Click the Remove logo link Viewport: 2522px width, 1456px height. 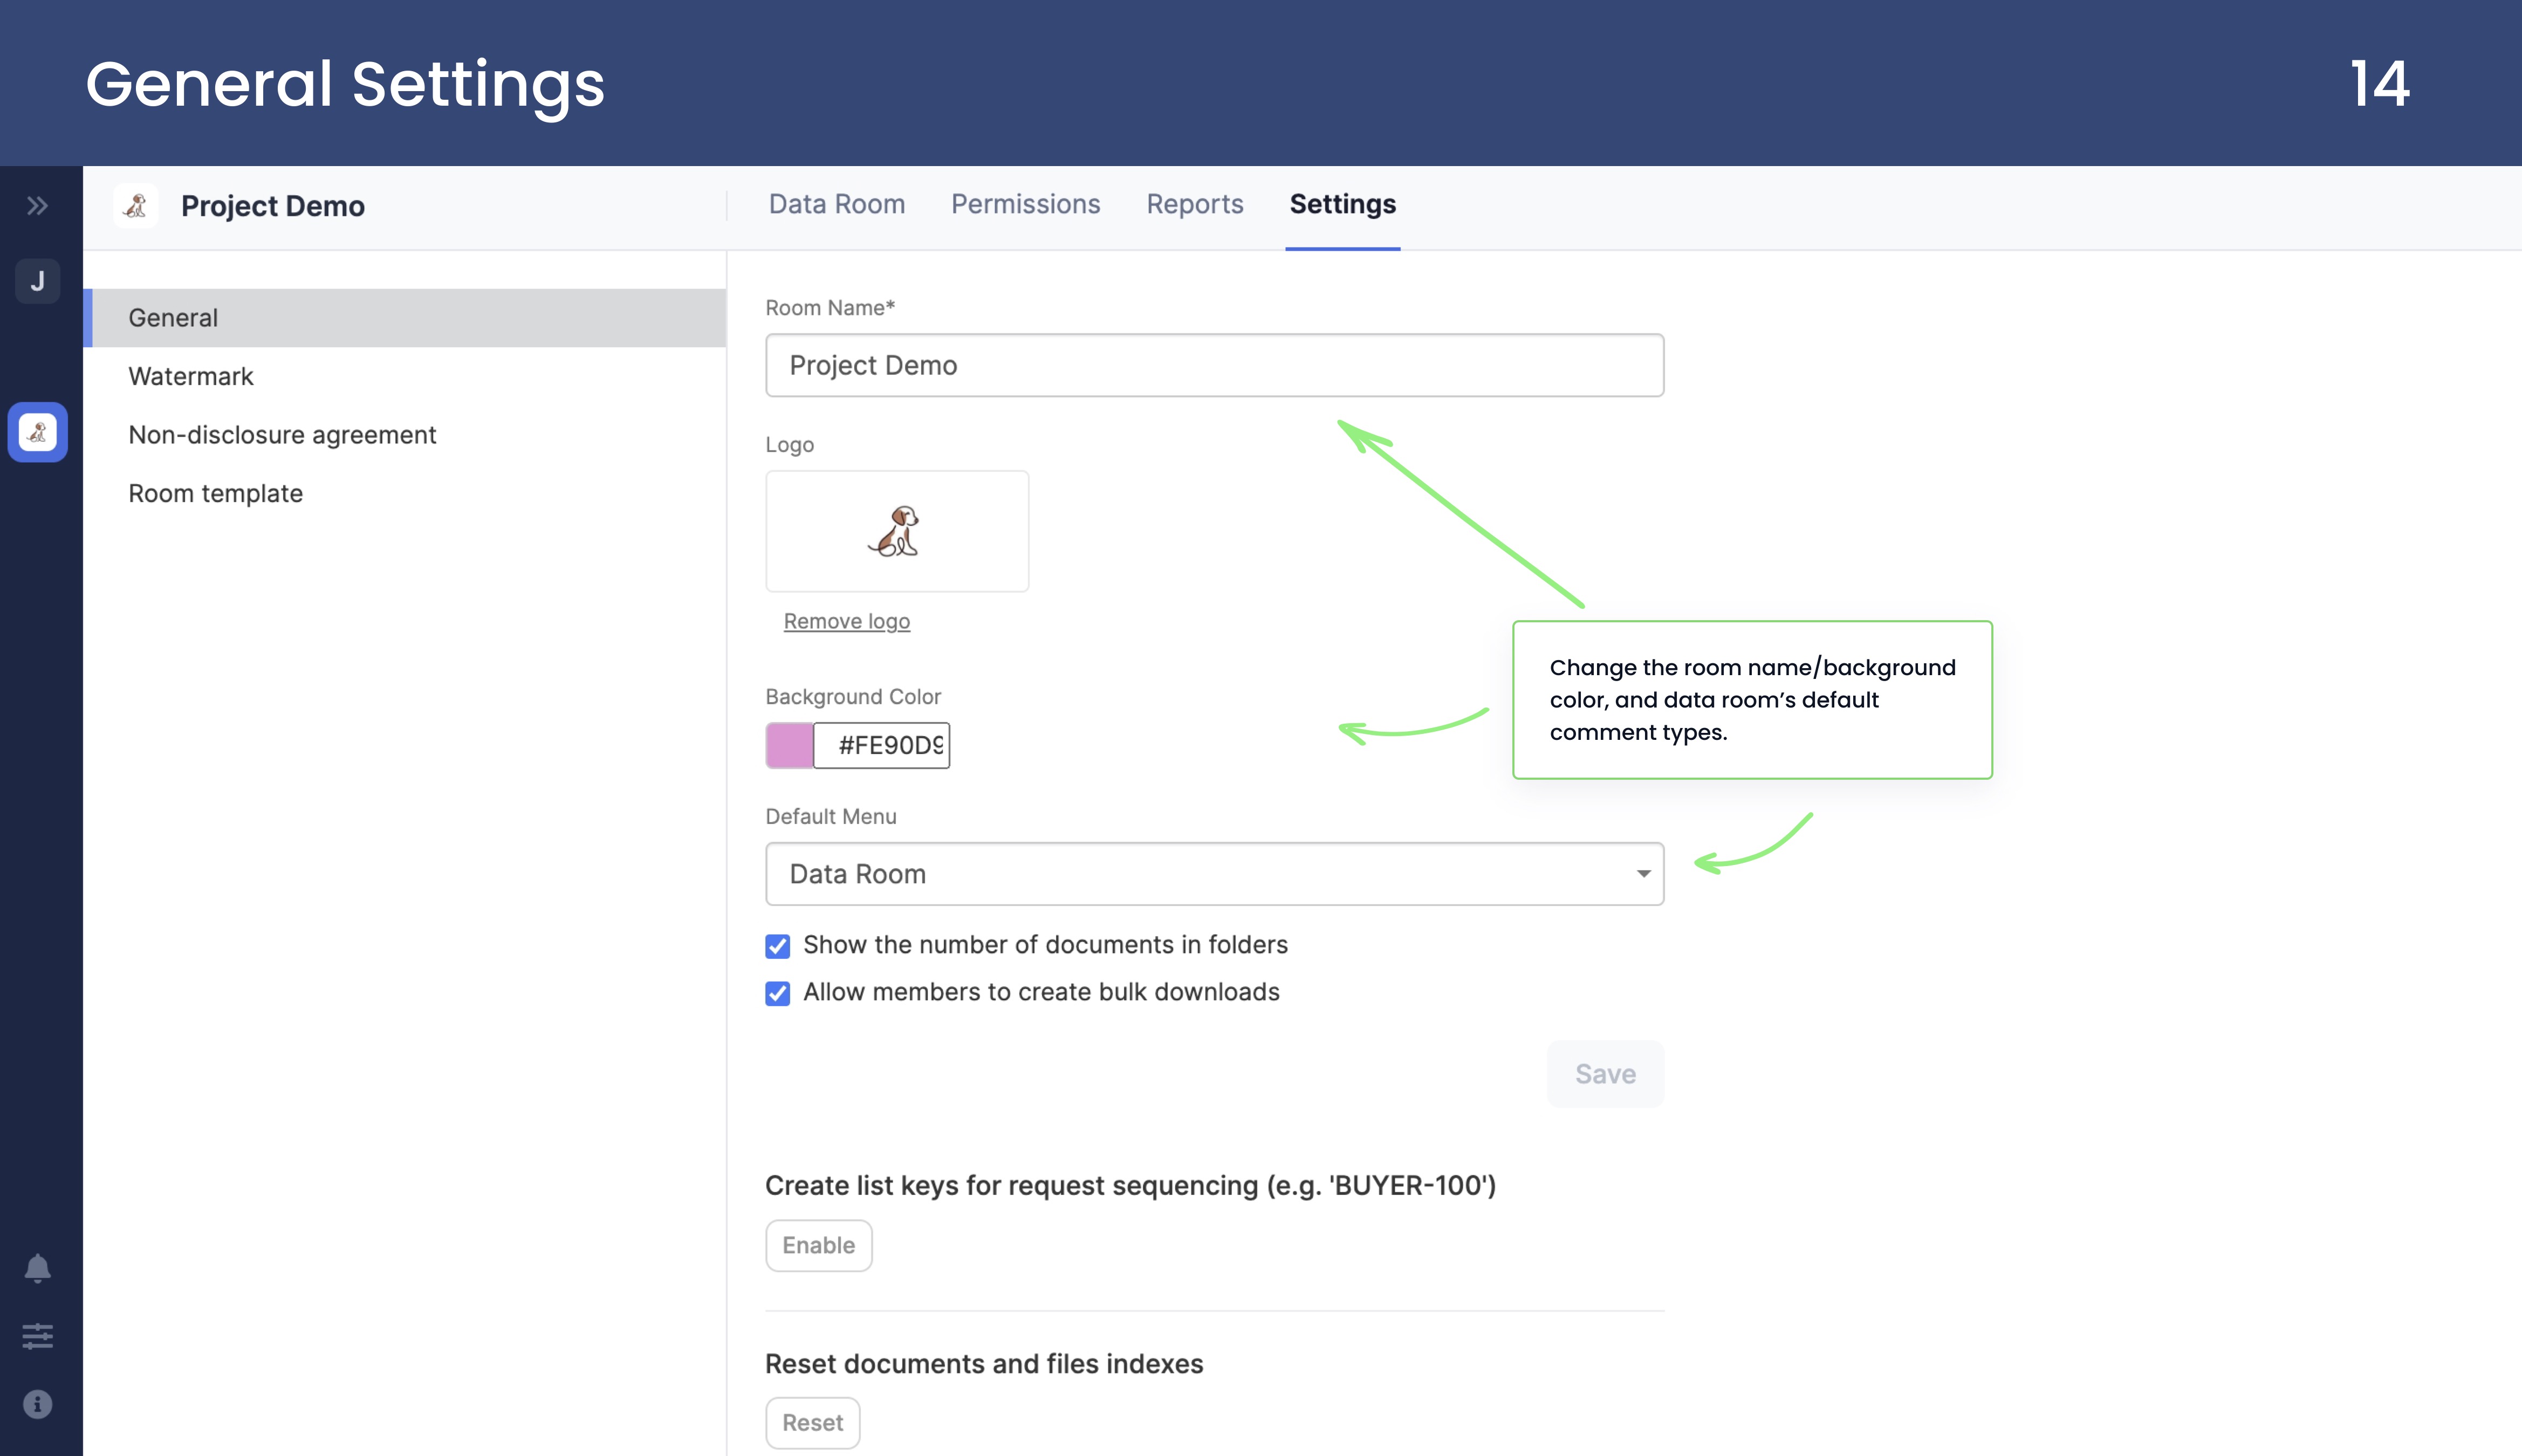[x=846, y=621]
